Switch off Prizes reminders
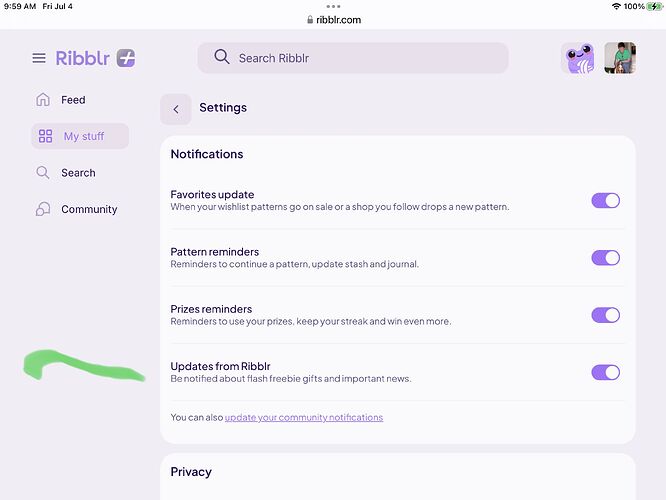666x500 pixels. coord(606,315)
